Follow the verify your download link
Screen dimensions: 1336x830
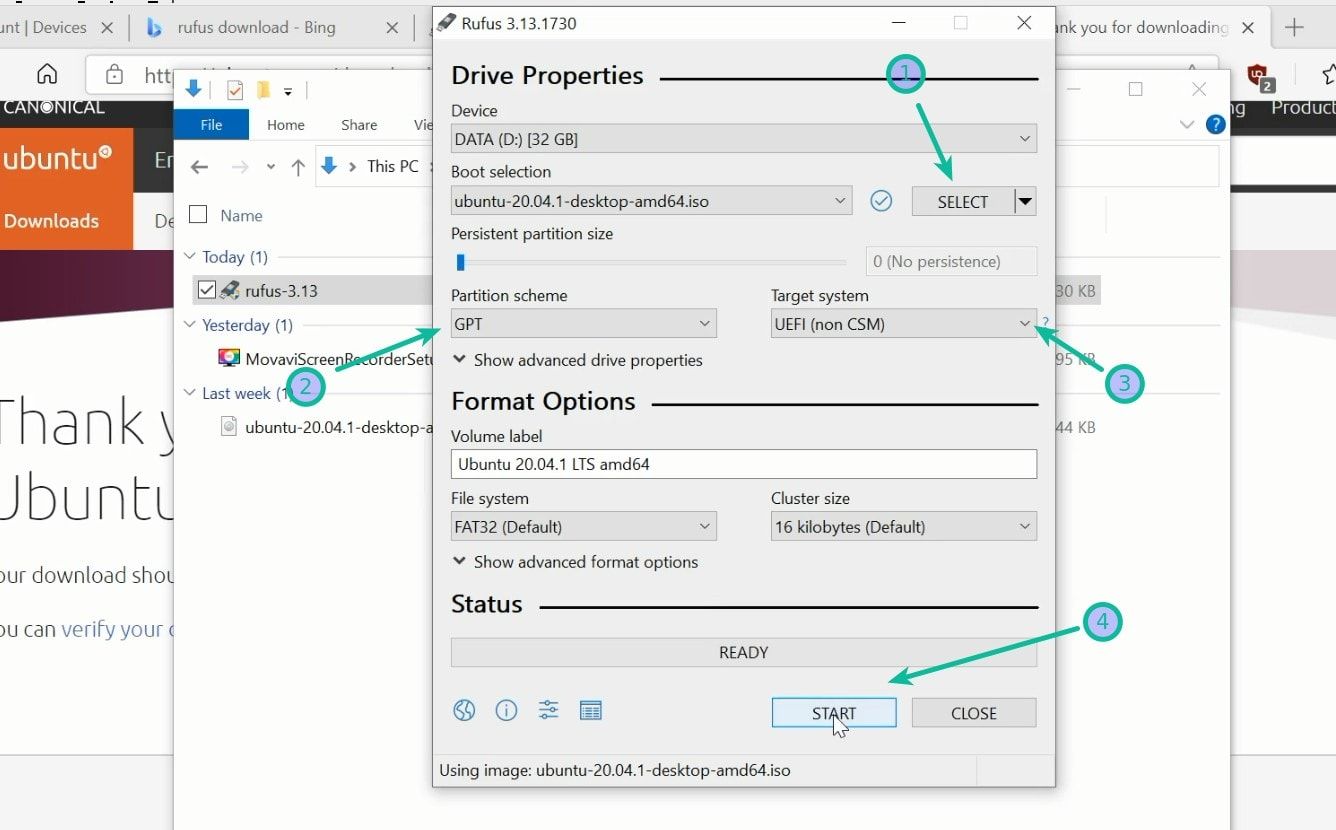(118, 629)
